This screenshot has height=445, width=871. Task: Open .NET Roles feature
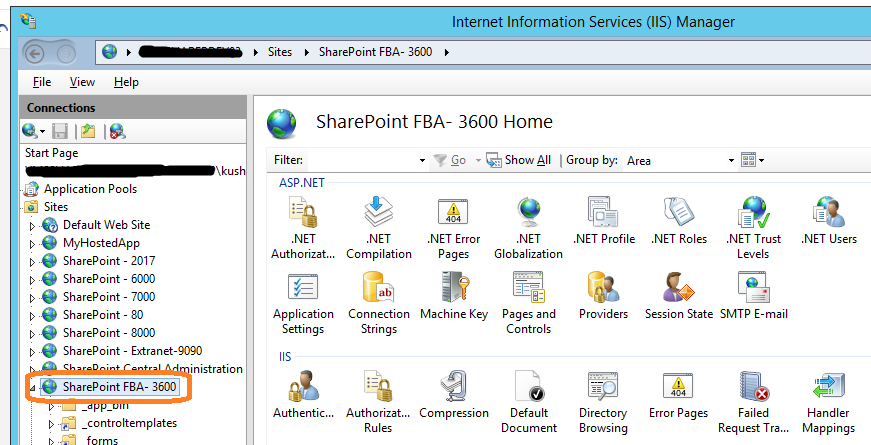point(679,221)
